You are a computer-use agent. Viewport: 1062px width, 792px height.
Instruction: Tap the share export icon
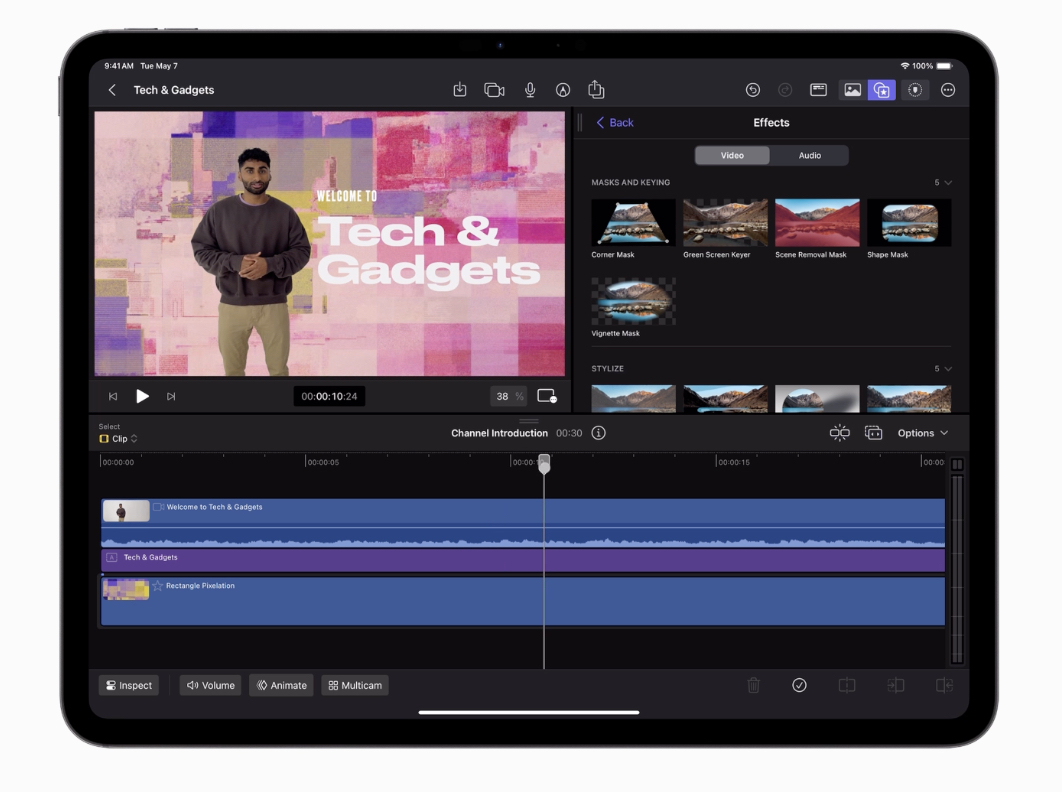596,90
